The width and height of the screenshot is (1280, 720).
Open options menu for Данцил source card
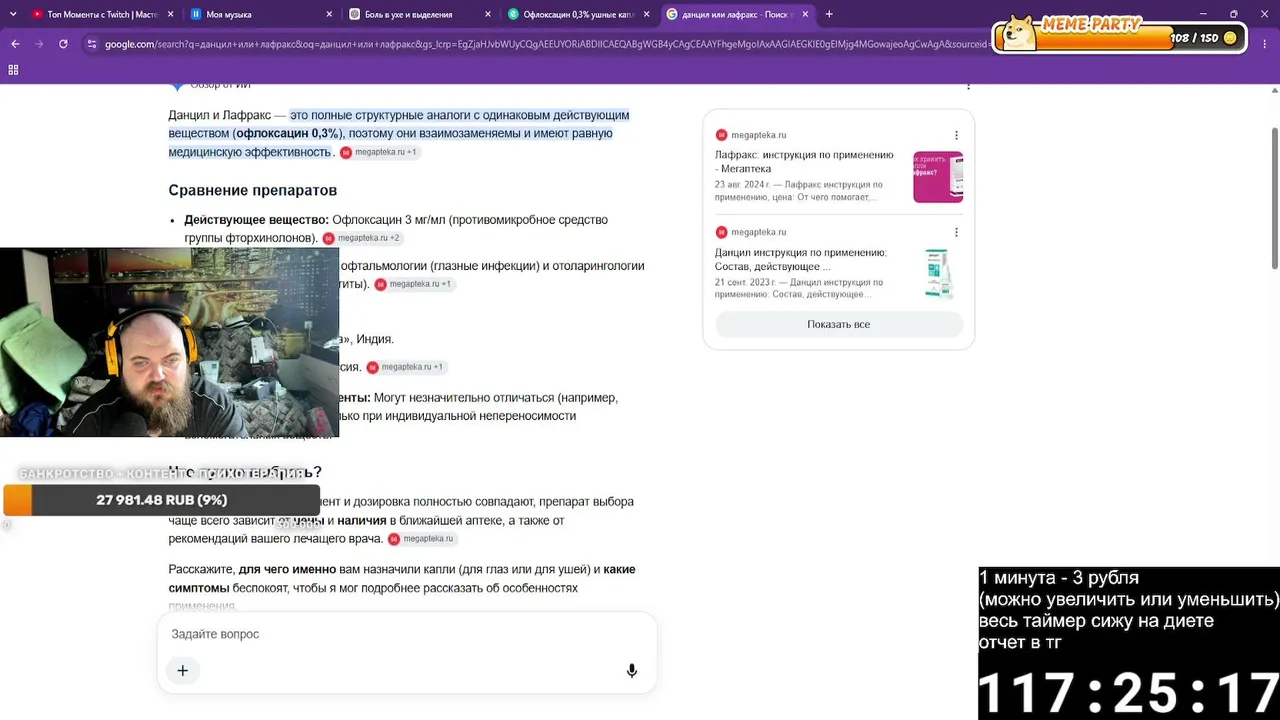tap(956, 232)
